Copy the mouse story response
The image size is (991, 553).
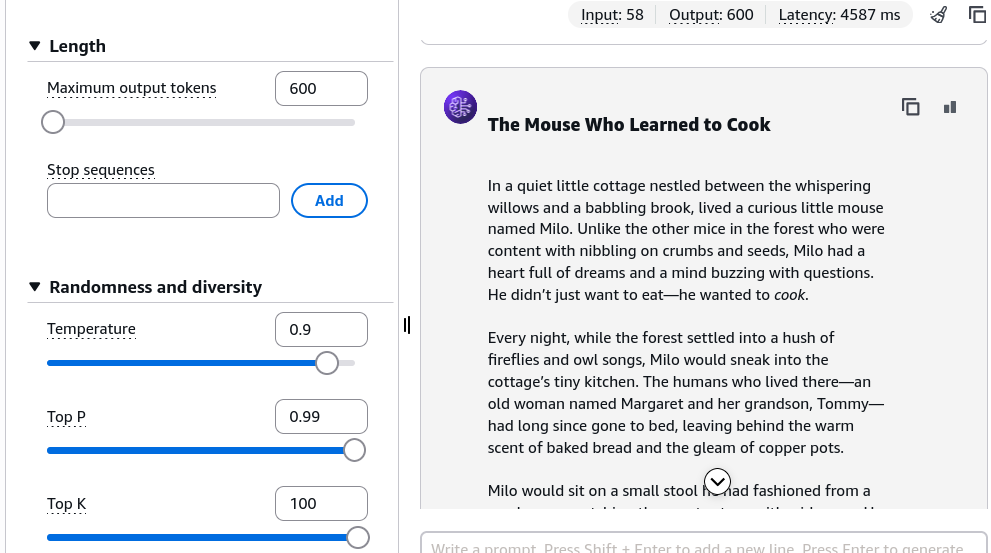coord(910,107)
